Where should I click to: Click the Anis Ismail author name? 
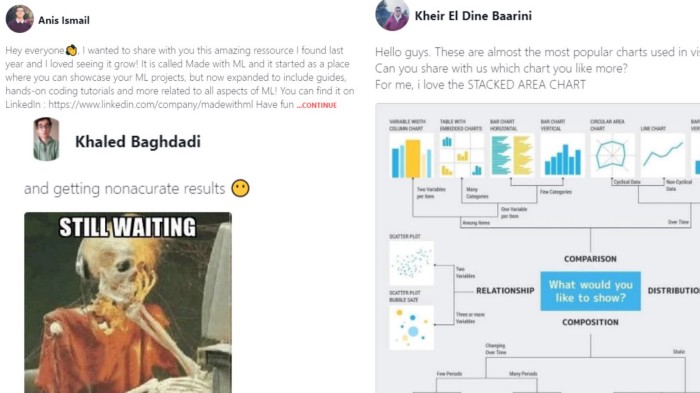(64, 20)
